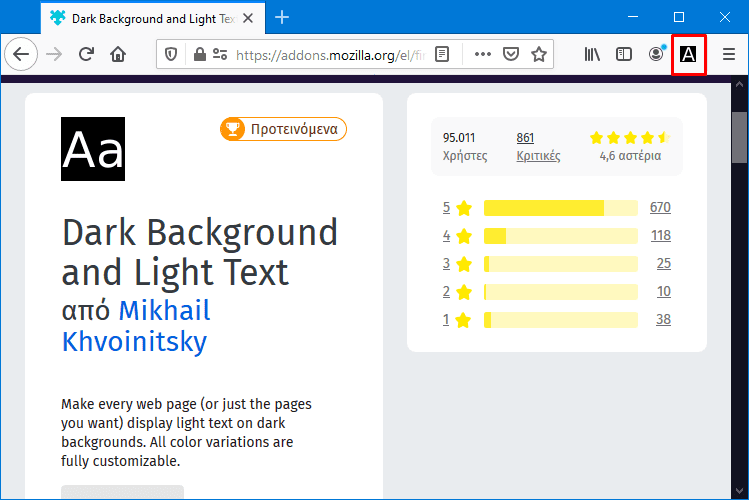Click the page scrollbar thumb
Screen dimensions: 749x500
click(739, 138)
